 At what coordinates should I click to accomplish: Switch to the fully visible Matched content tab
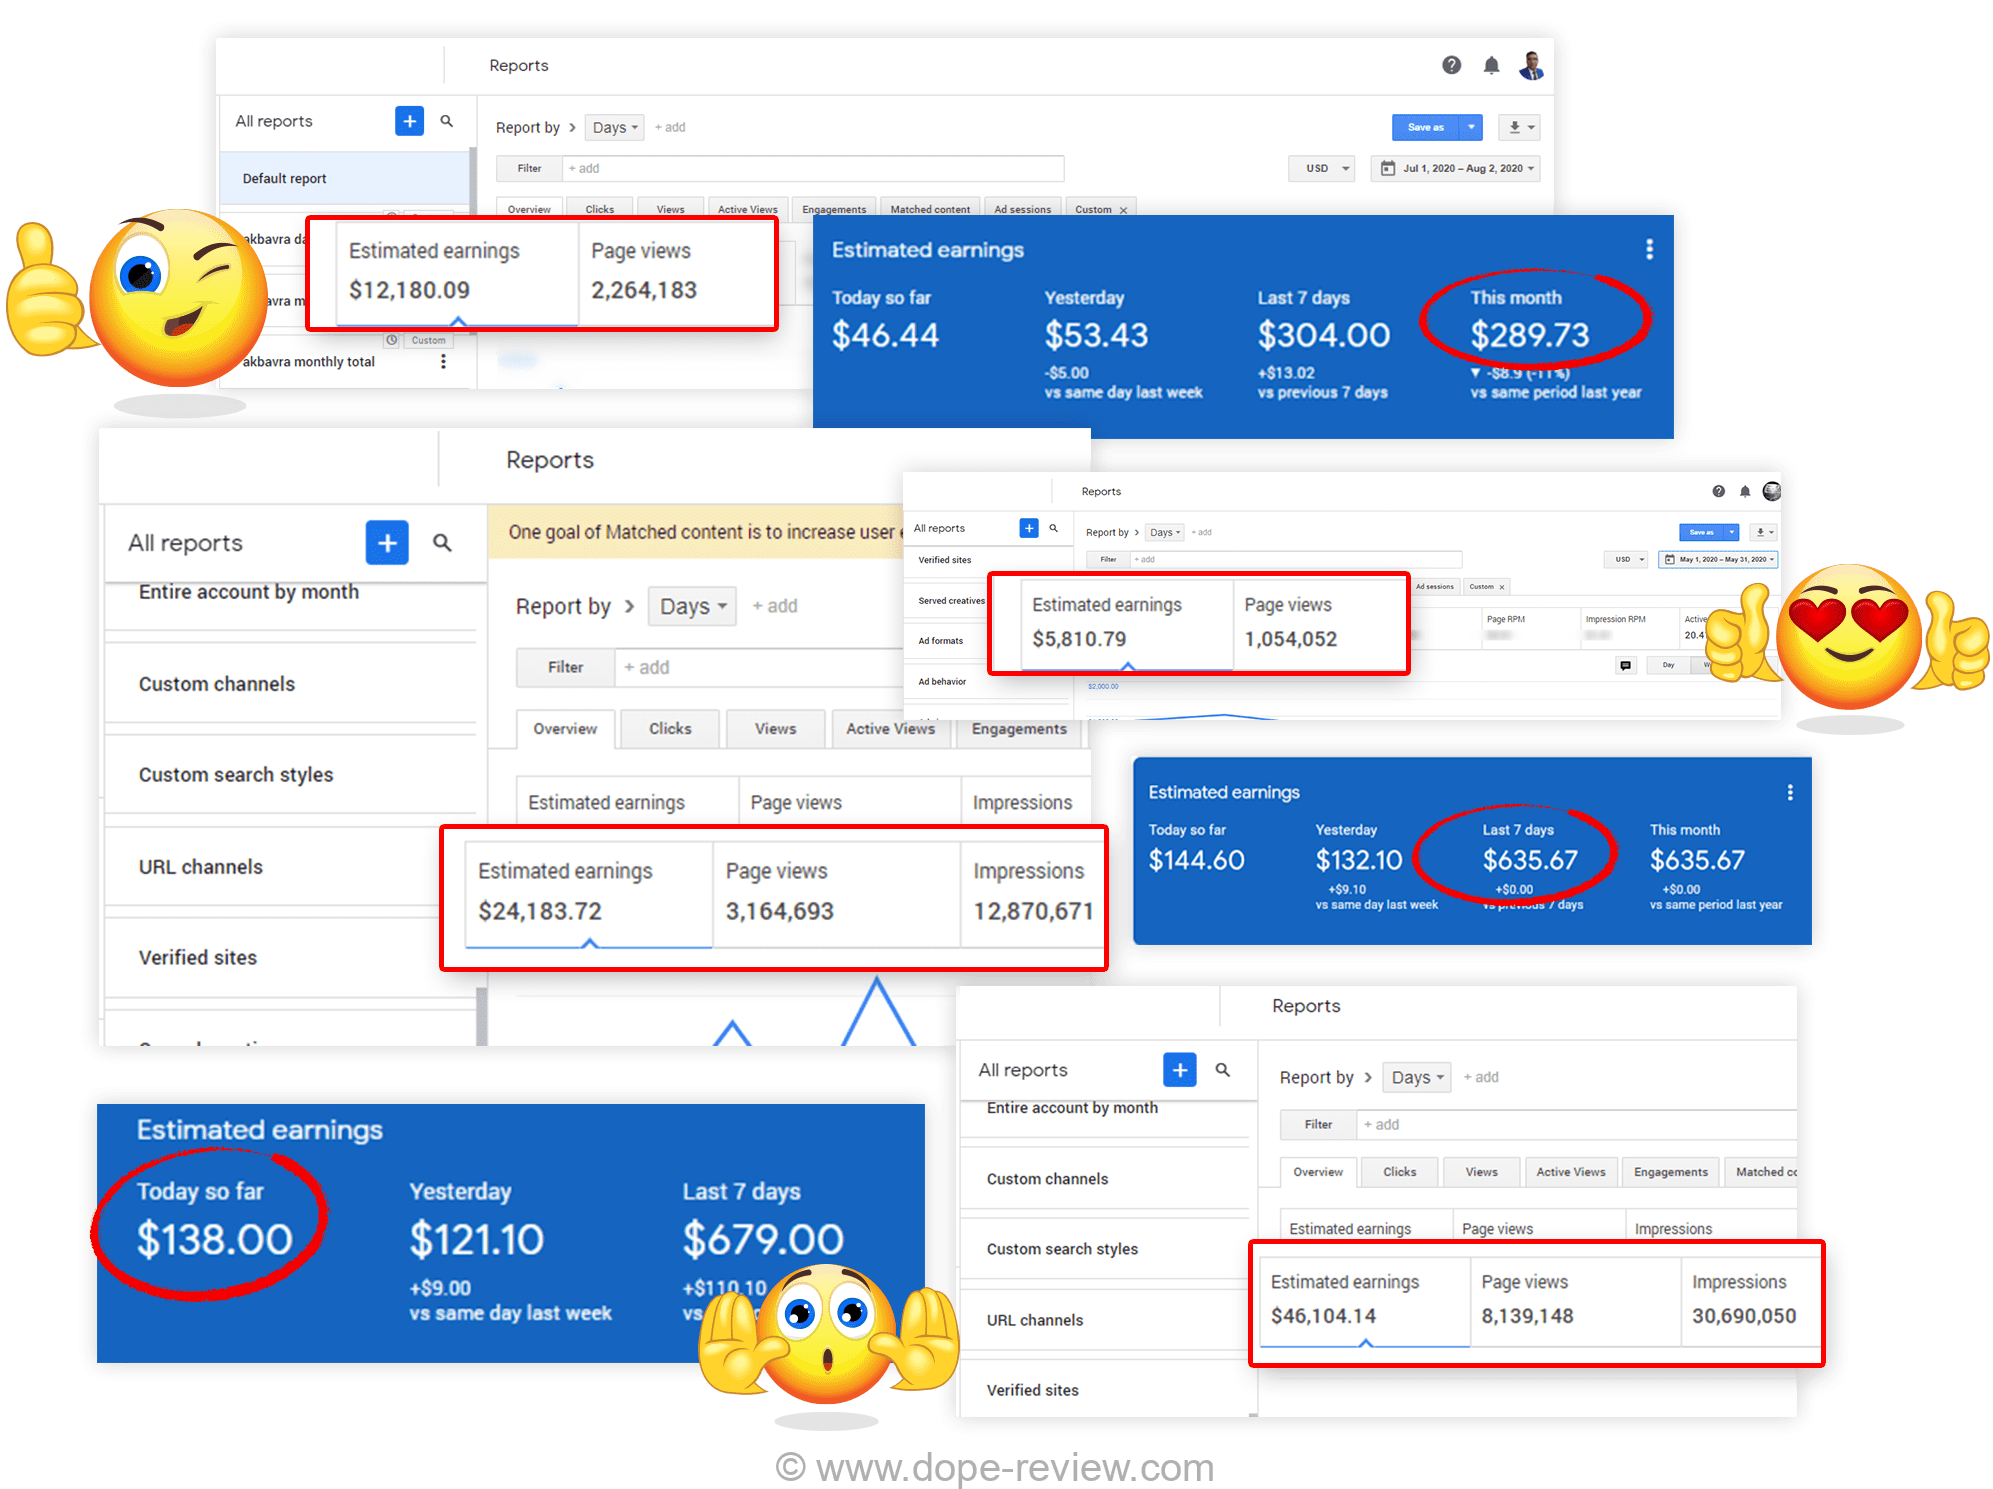(929, 210)
